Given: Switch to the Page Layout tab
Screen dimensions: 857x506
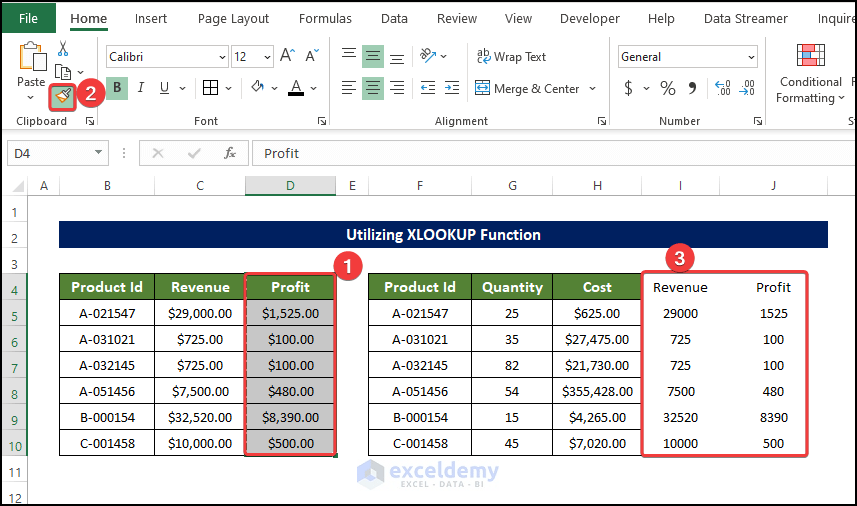Looking at the screenshot, I should (233, 19).
